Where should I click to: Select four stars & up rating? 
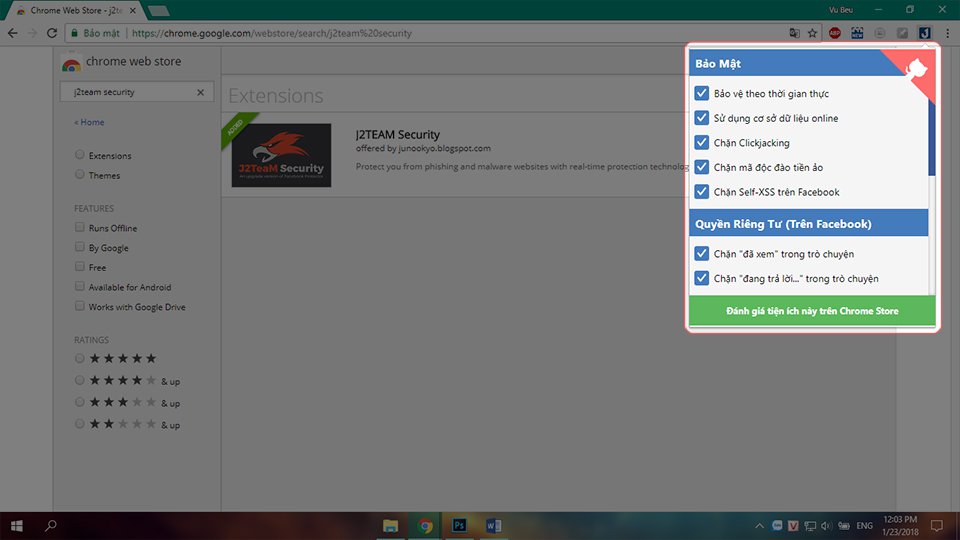[x=80, y=380]
